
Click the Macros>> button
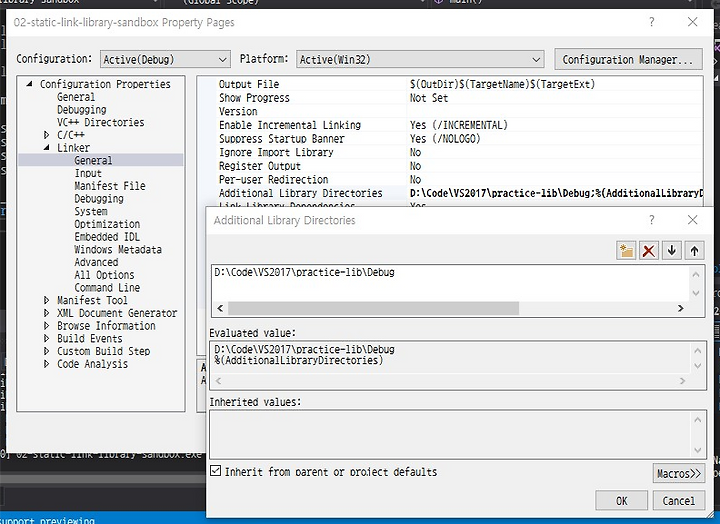click(x=679, y=473)
